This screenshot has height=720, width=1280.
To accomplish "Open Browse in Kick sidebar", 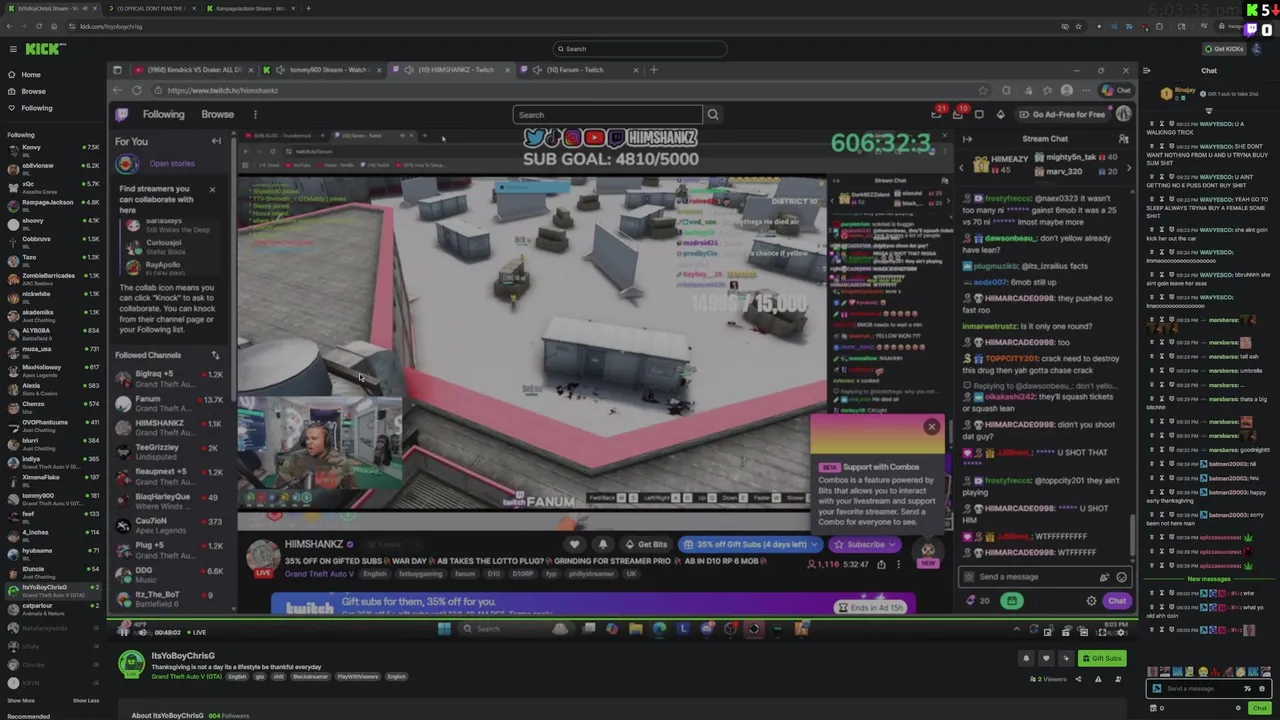I will tap(33, 91).
